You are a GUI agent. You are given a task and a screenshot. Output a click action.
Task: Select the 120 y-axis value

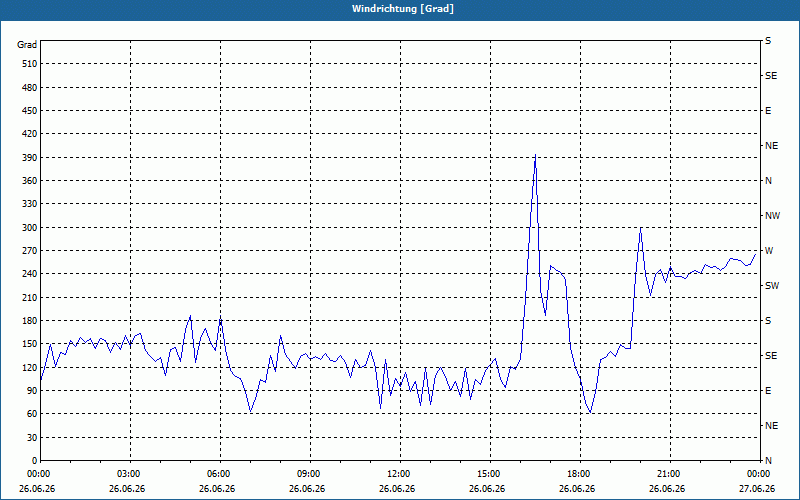pyautogui.click(x=30, y=367)
